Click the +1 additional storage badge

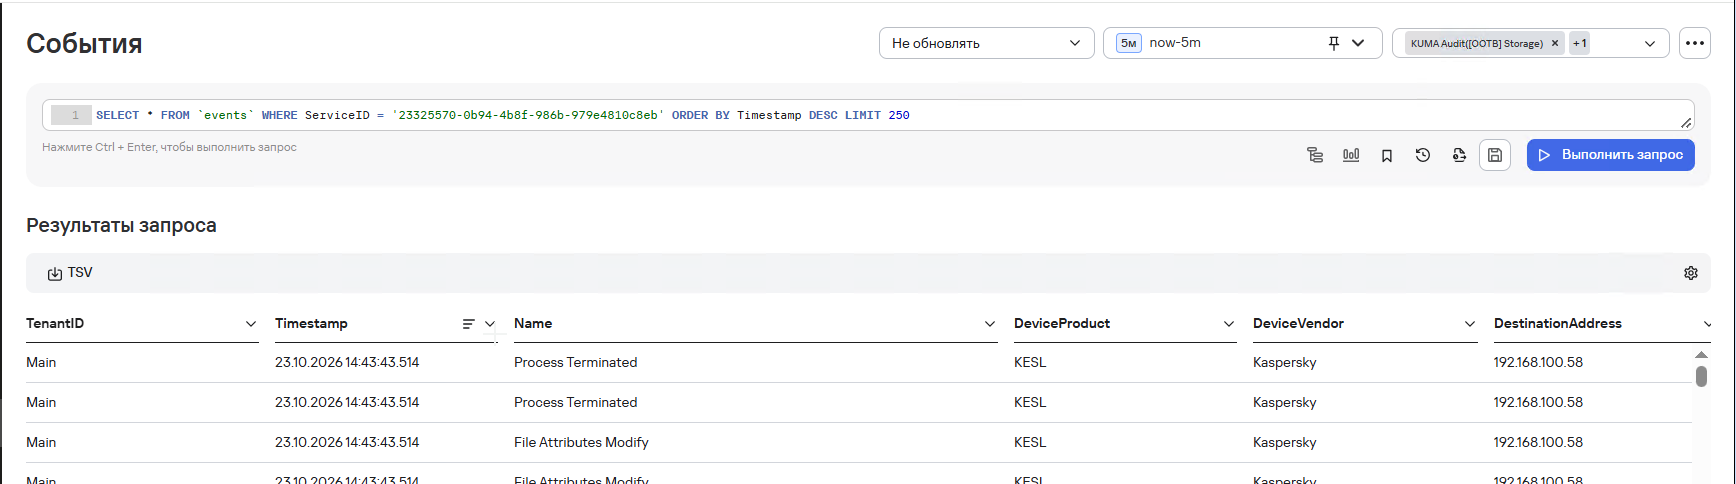(1579, 43)
